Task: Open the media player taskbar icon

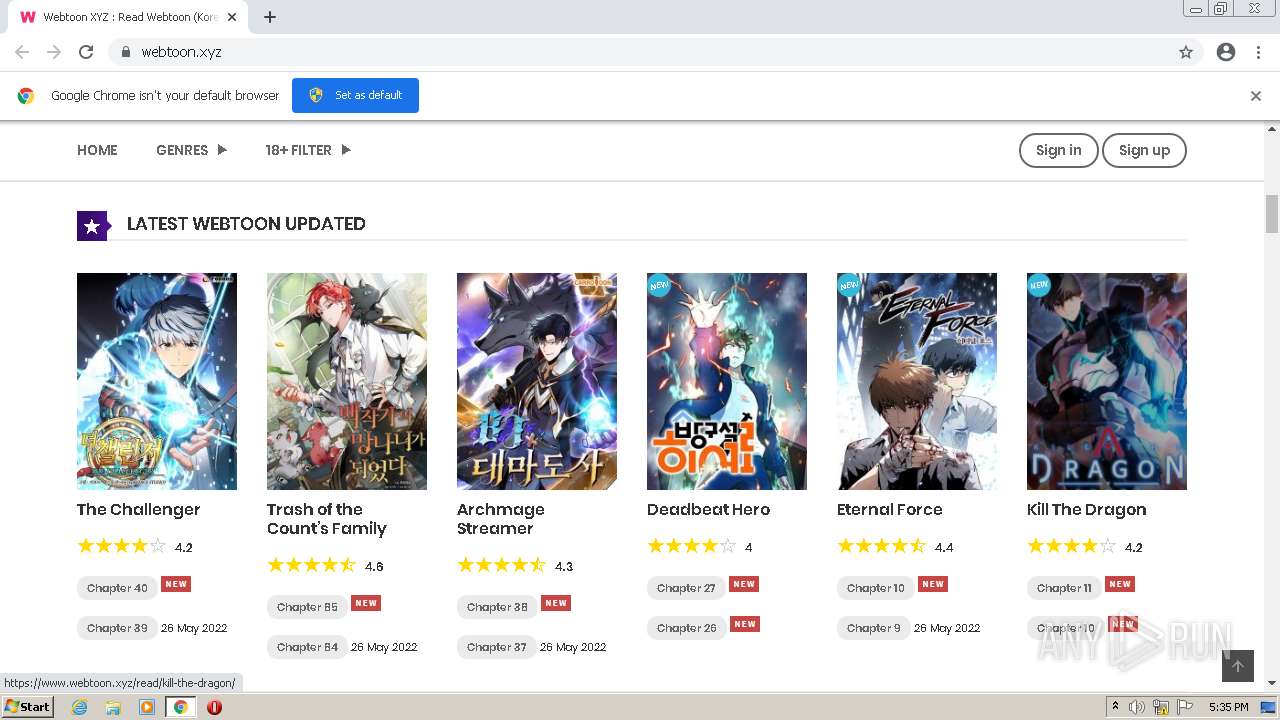Action: point(147,707)
